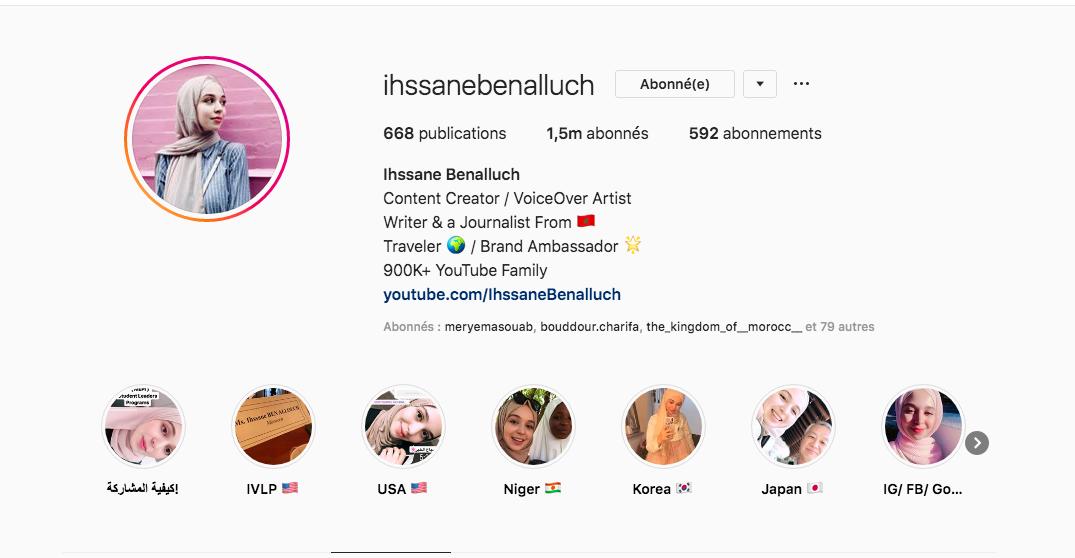
Task: View the 592 abonnements list
Action: pos(755,134)
